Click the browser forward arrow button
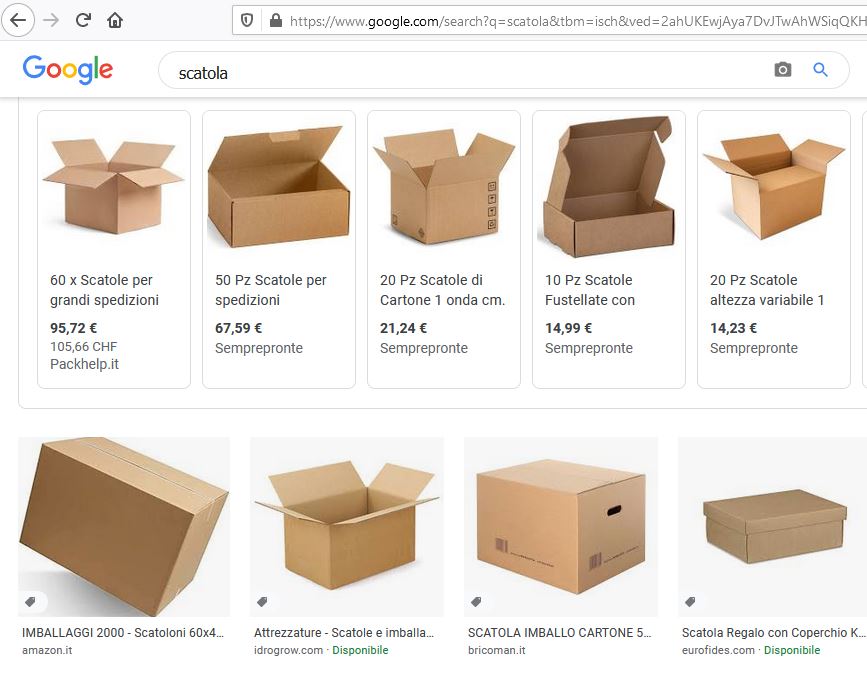The image size is (867, 678). 51,20
